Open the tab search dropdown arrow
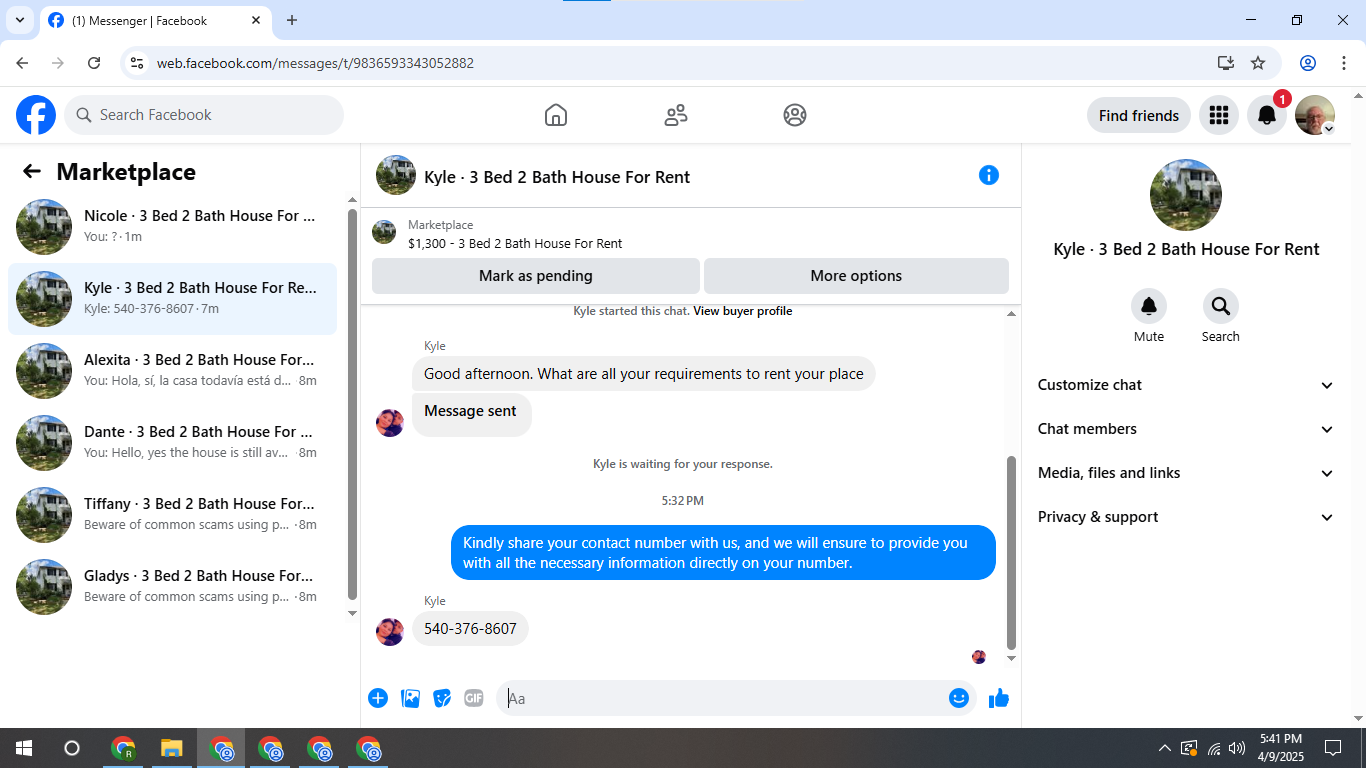1366x768 pixels. tap(19, 20)
